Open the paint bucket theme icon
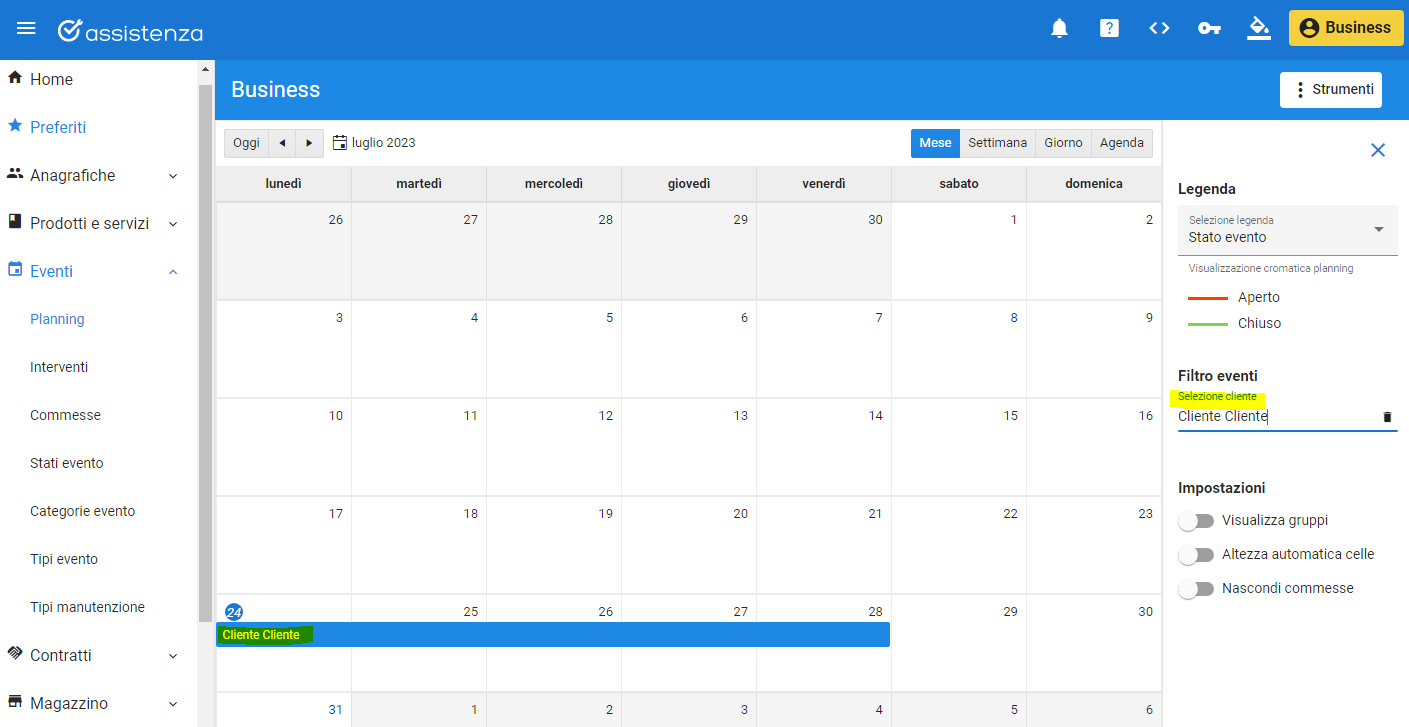Image resolution: width=1409 pixels, height=727 pixels. click(1258, 28)
